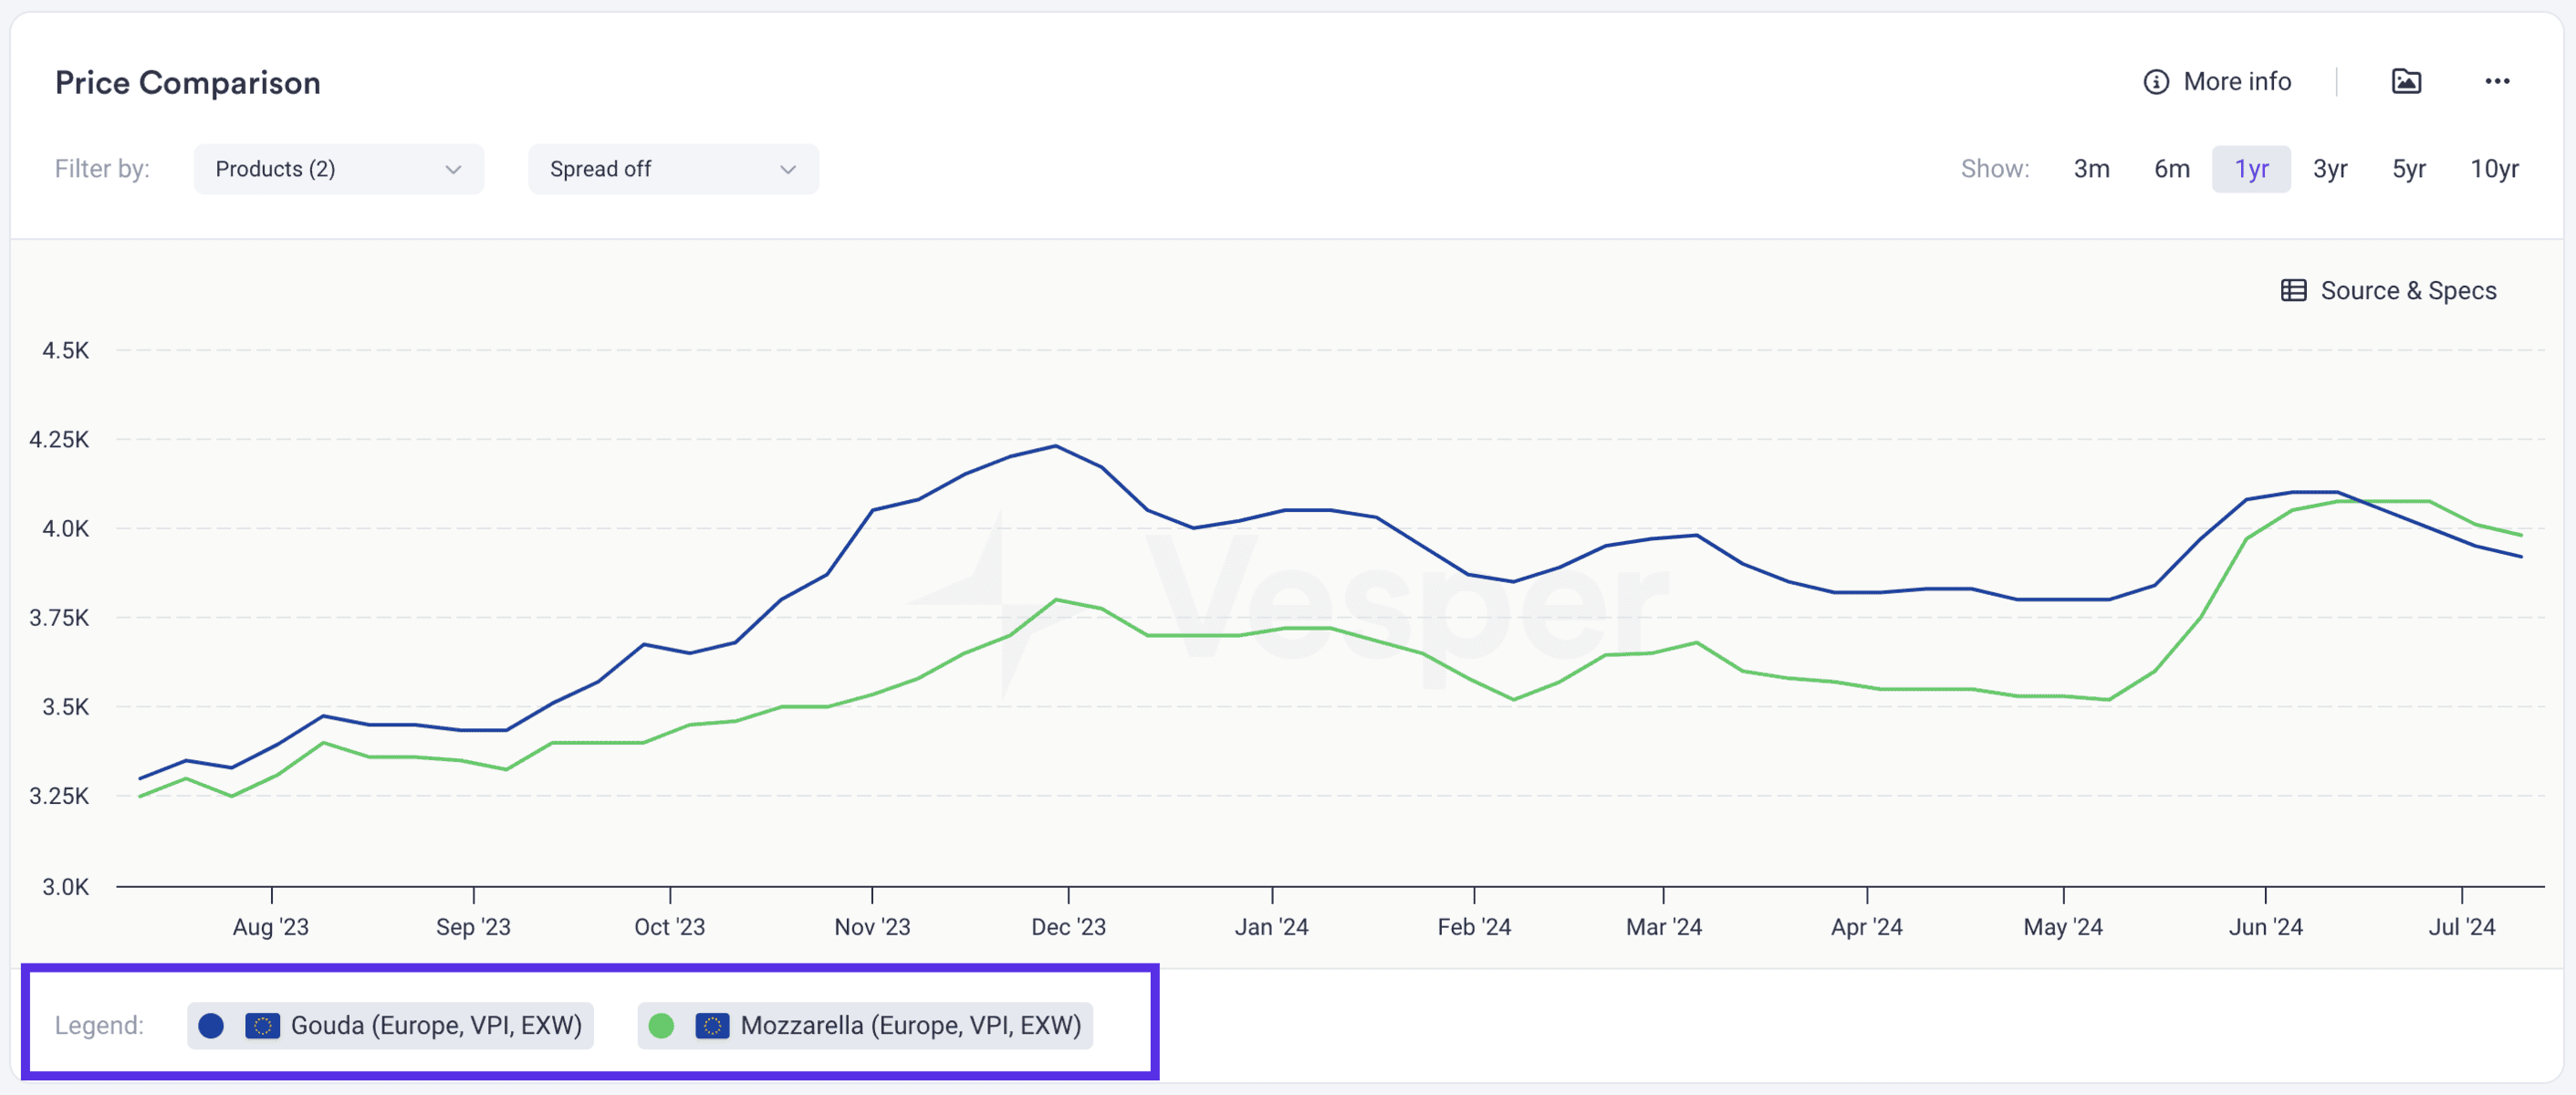Select the 3m time range
The image size is (2576, 1095).
coord(2091,169)
